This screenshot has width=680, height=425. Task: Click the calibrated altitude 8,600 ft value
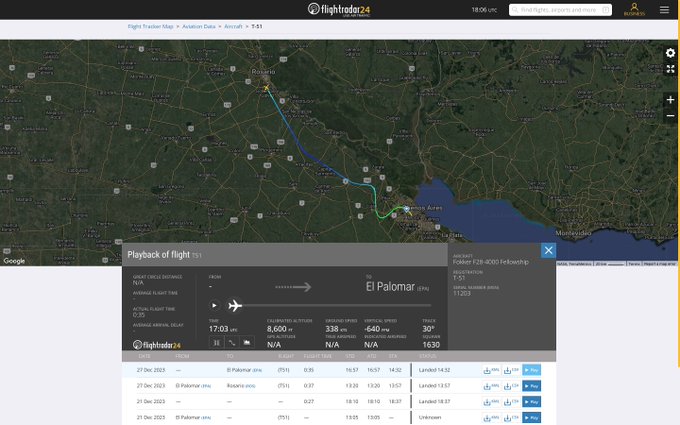(x=280, y=329)
